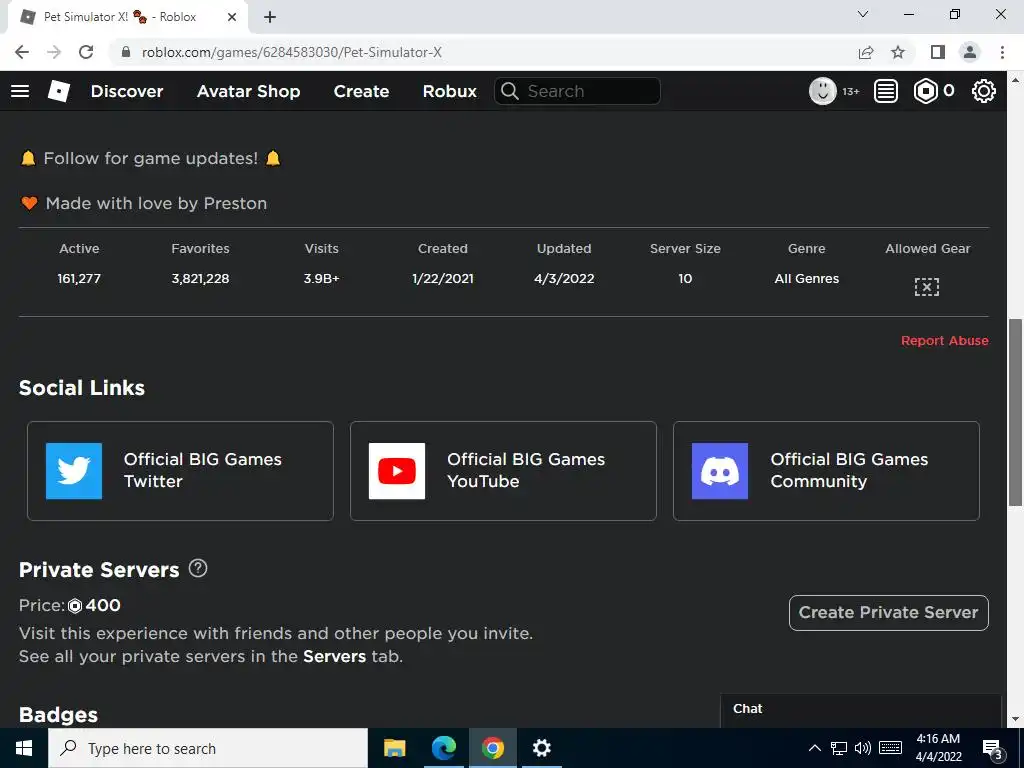The width and height of the screenshot is (1024, 768).
Task: Open the Chrome profile avatar icon
Action: 970,52
